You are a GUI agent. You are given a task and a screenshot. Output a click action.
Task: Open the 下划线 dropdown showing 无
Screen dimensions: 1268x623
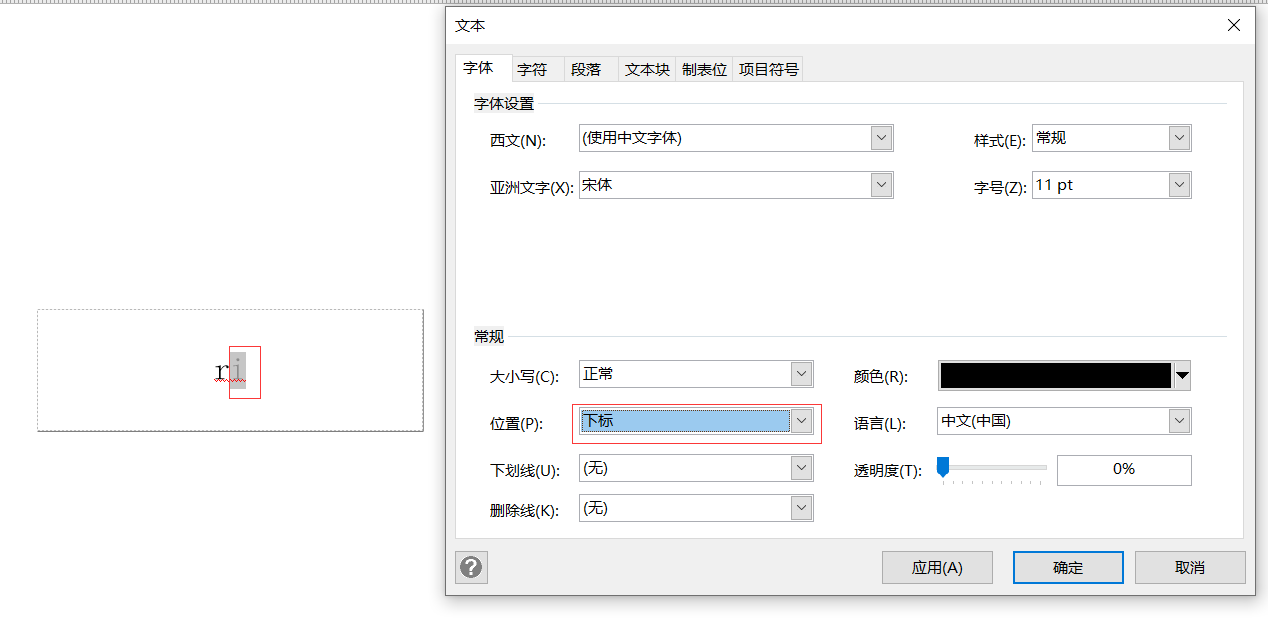tap(800, 467)
